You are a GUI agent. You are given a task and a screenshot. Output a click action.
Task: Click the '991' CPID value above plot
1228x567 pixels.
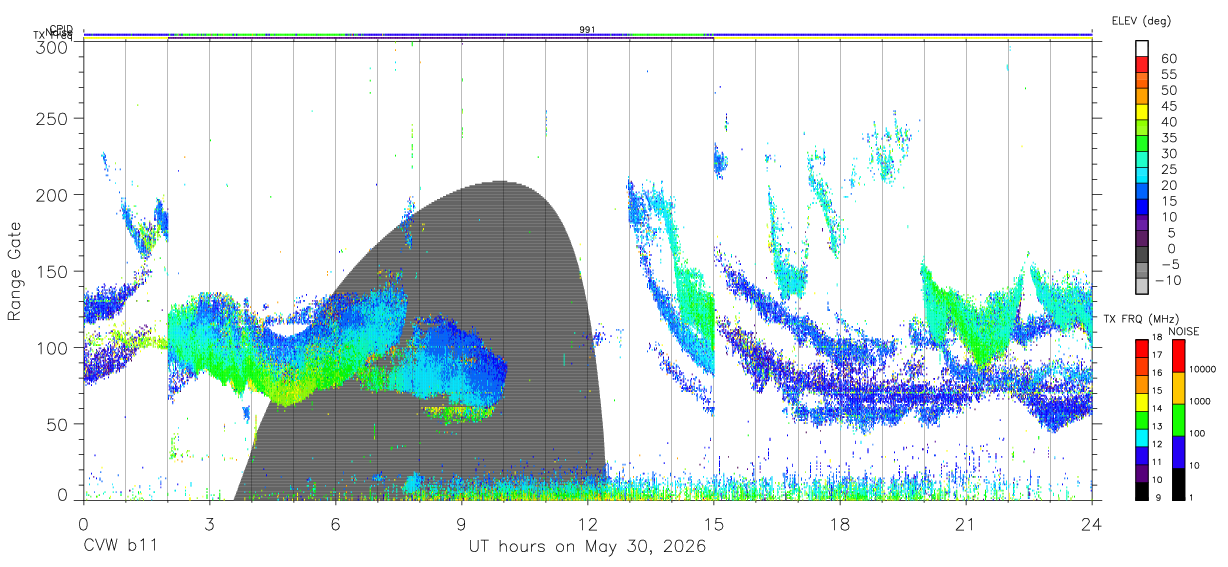tap(588, 30)
